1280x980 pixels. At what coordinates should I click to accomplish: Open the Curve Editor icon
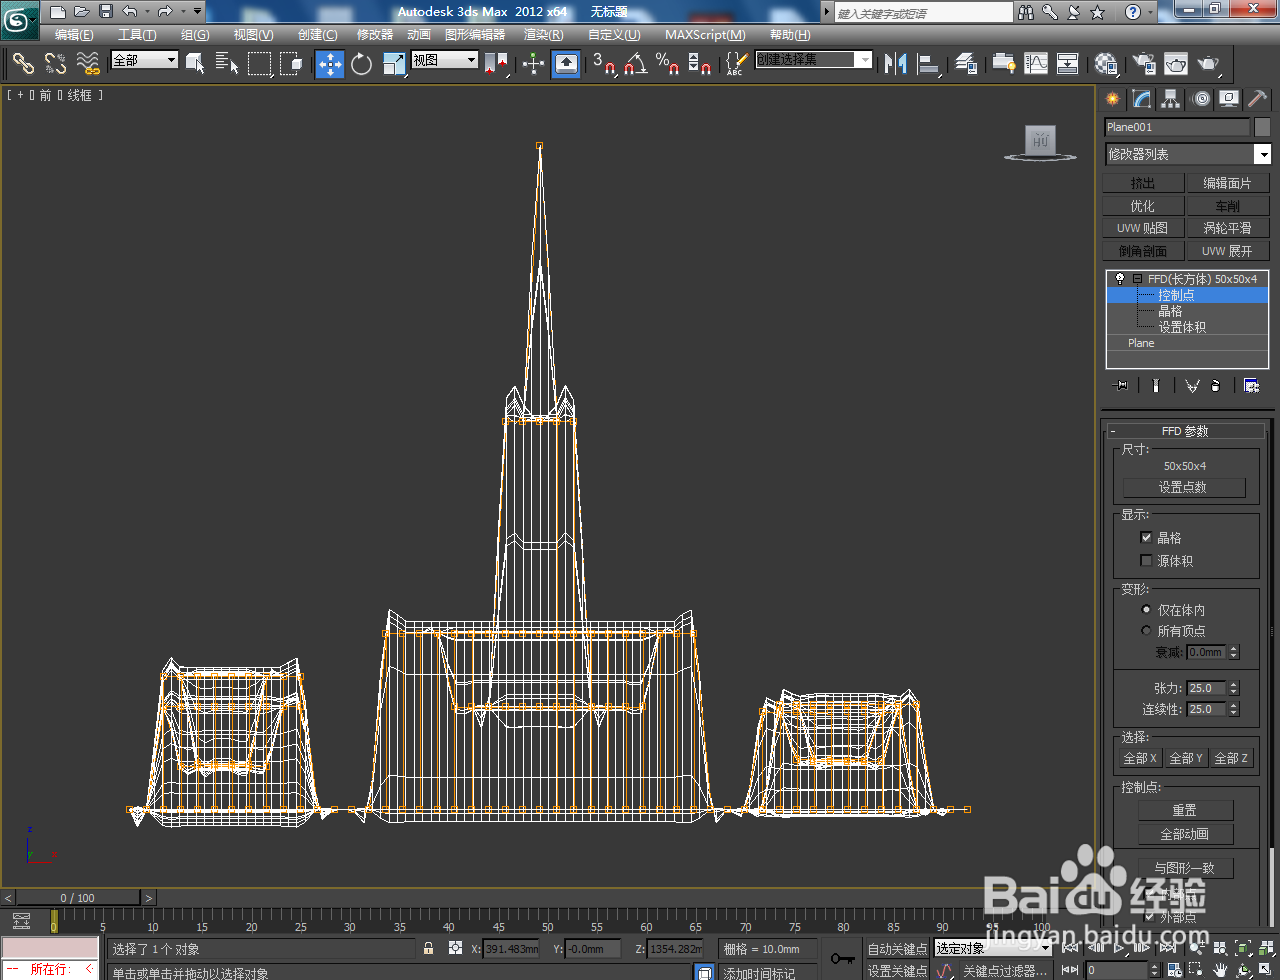(1036, 63)
